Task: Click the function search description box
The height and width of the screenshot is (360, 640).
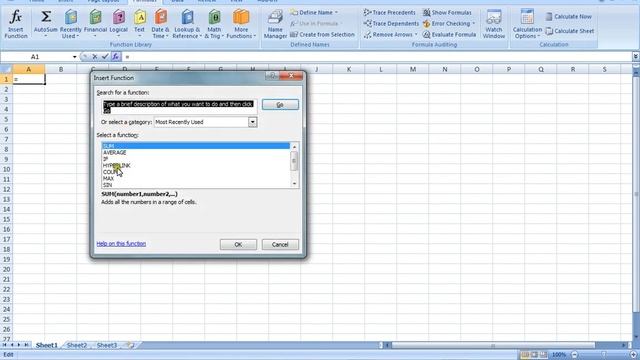Action: 179,107
